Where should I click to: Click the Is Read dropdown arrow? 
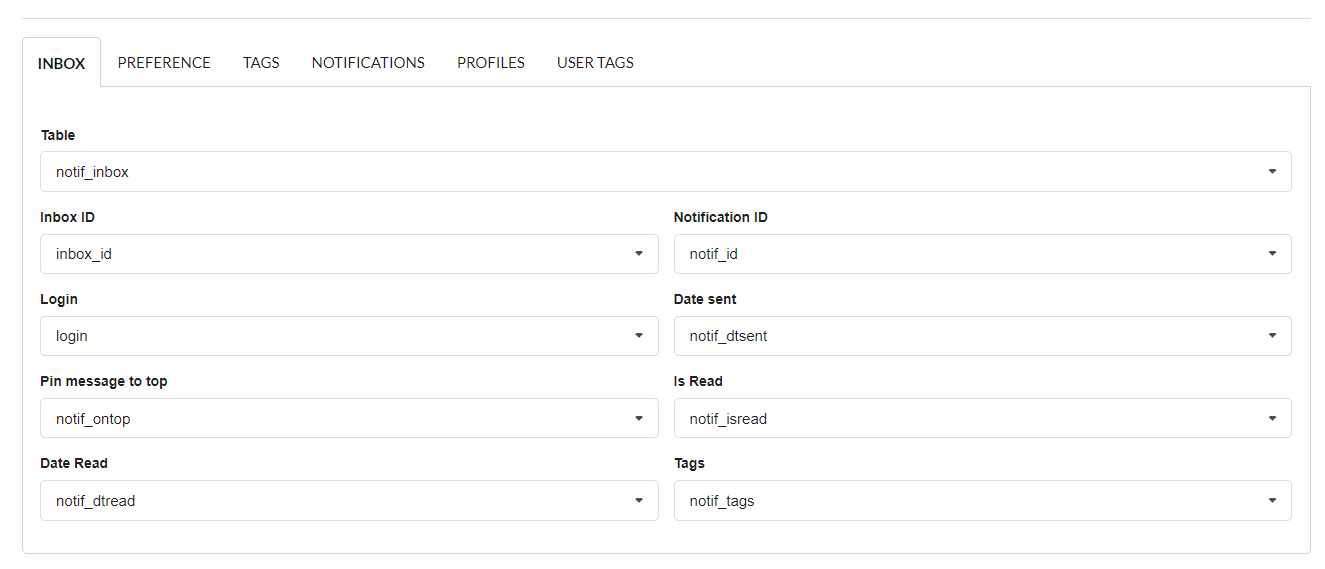click(x=1272, y=419)
